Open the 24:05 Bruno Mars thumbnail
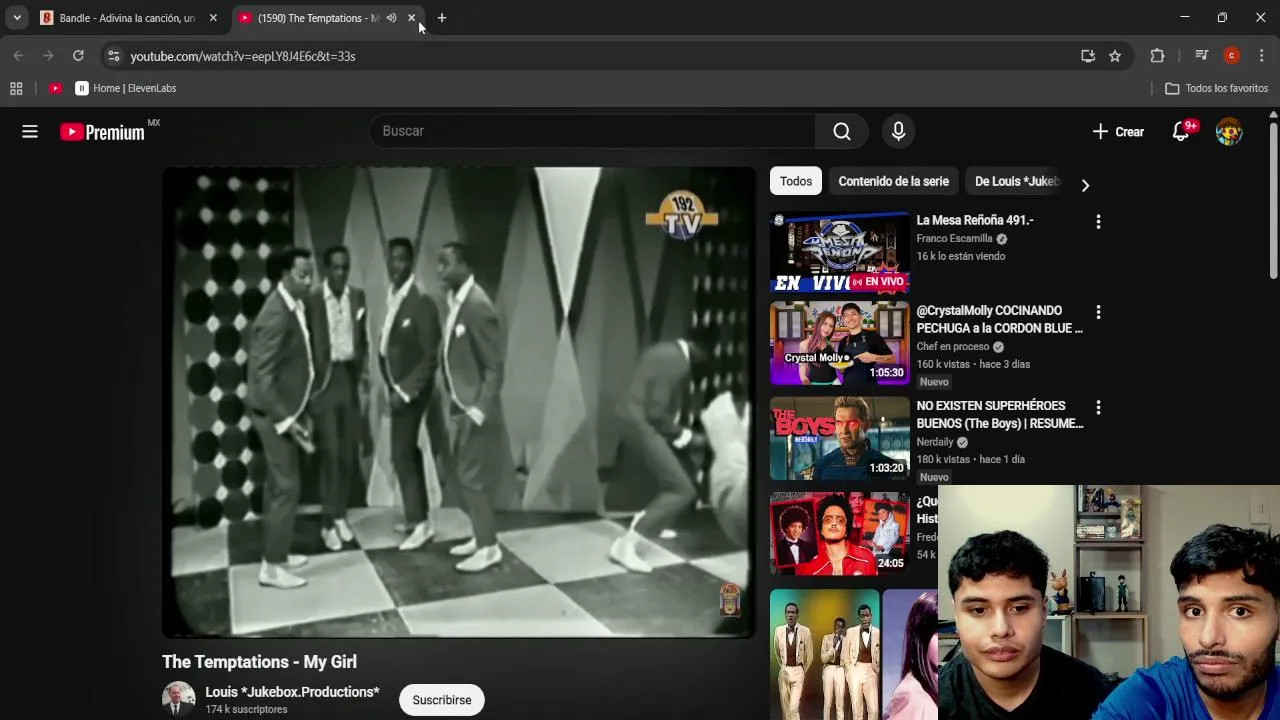The image size is (1280, 720). pos(840,534)
